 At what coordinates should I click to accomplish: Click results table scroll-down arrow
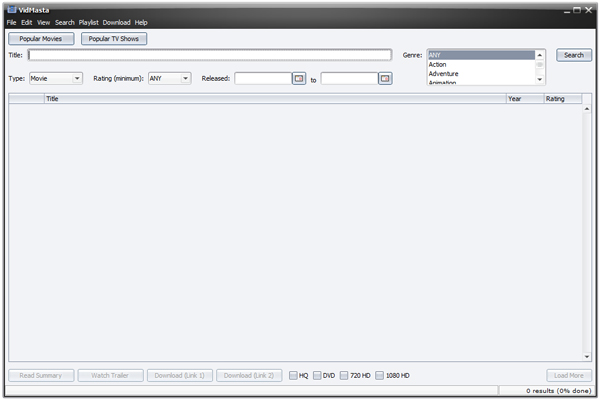click(587, 357)
